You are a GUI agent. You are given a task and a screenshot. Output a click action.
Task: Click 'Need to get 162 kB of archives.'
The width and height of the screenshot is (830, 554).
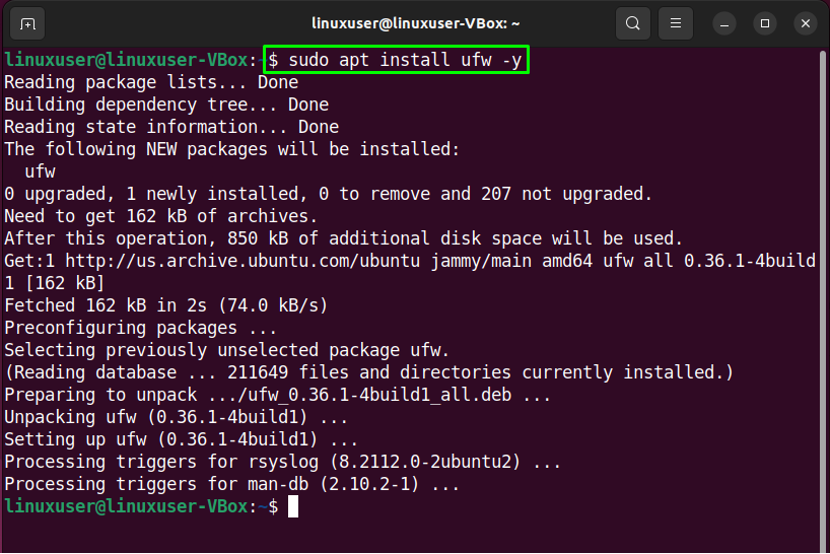pyautogui.click(x=161, y=216)
